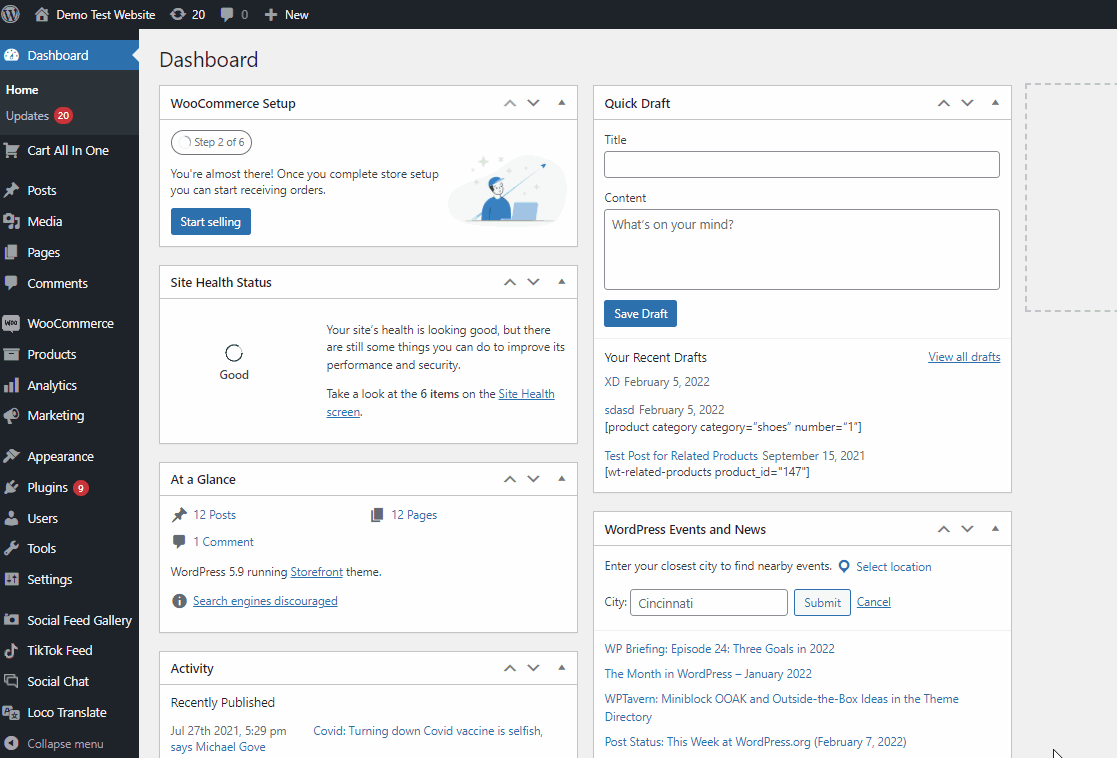Toggle the WooCommerce Setup panel triangle
This screenshot has width=1117, height=758.
(561, 103)
